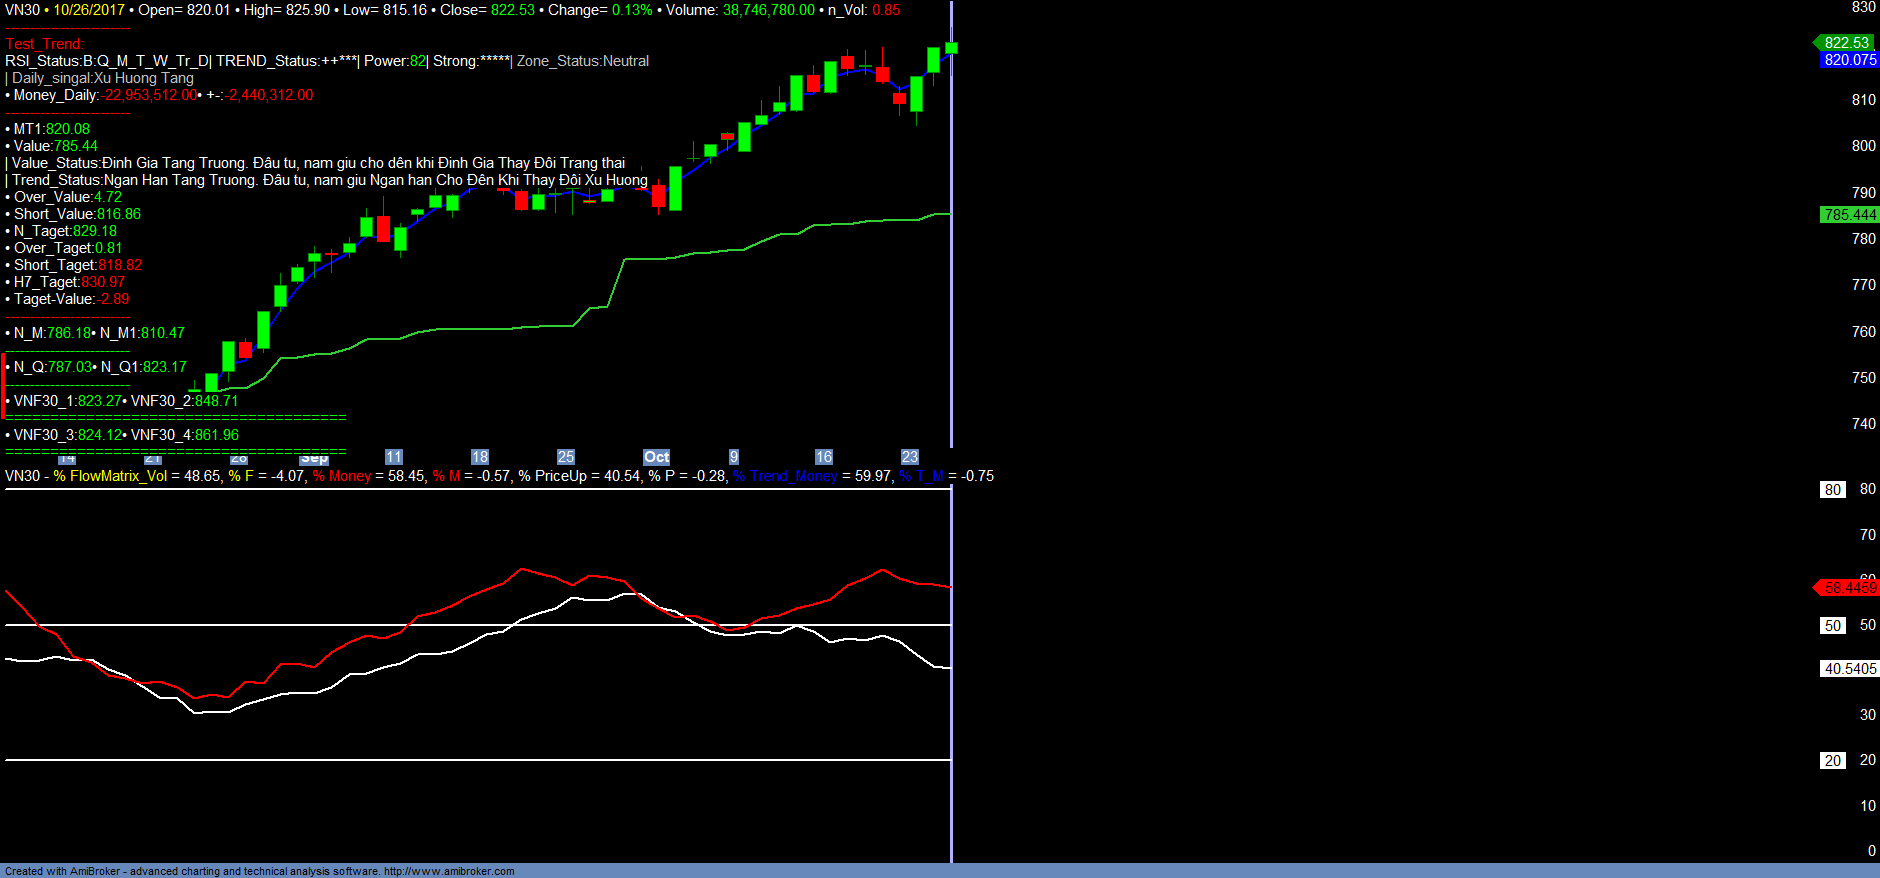Select the date 16 marker on time axis

[x=823, y=457]
